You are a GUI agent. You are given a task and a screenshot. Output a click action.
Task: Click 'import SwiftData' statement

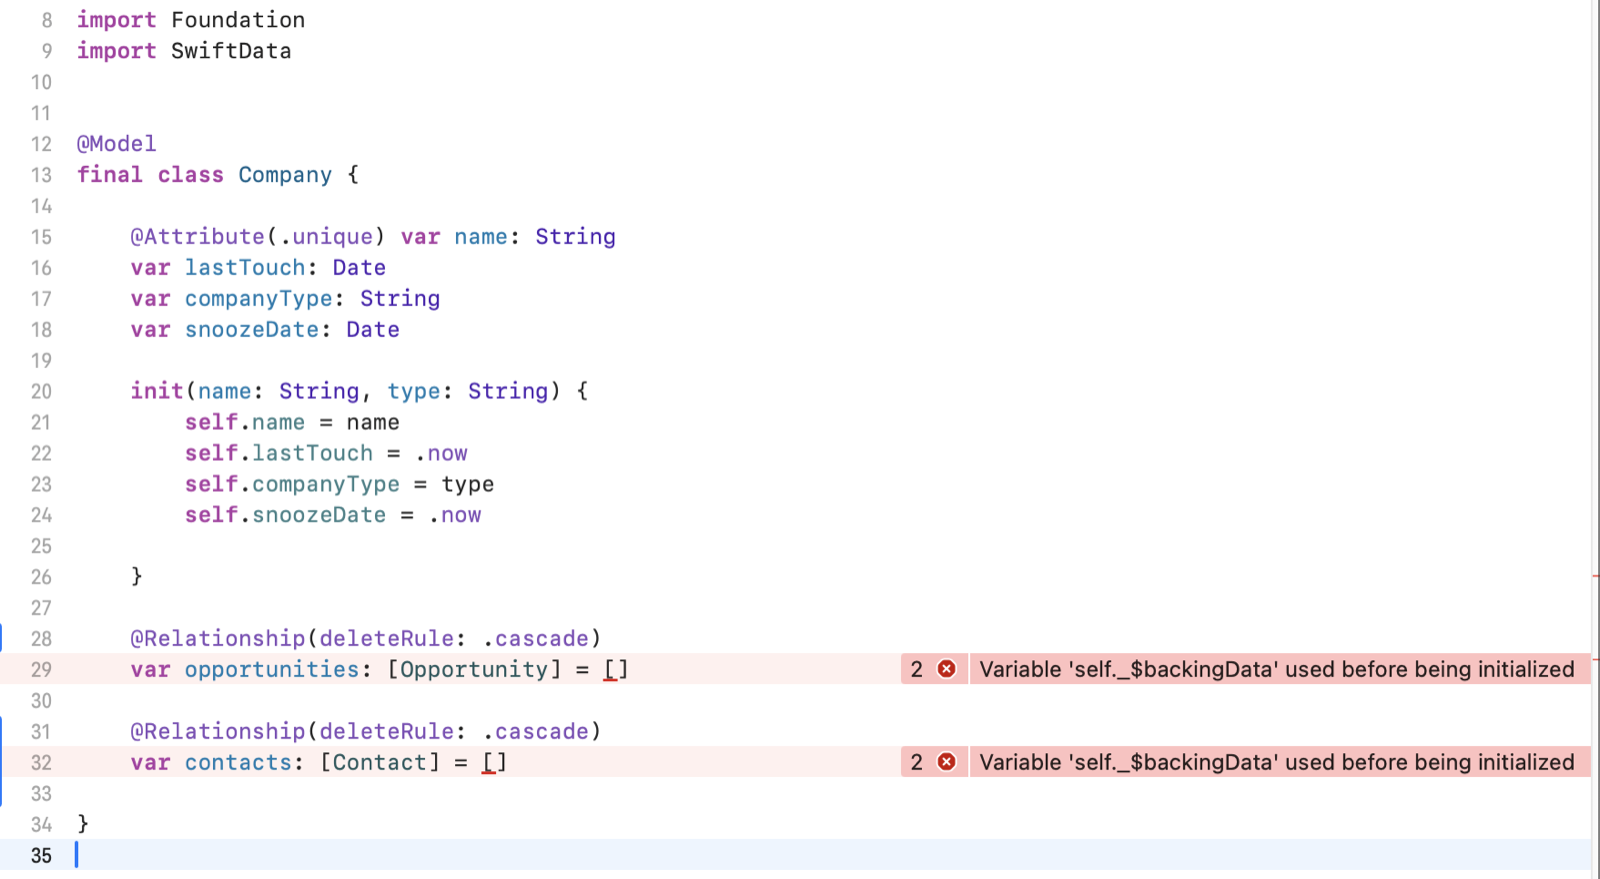pos(184,51)
